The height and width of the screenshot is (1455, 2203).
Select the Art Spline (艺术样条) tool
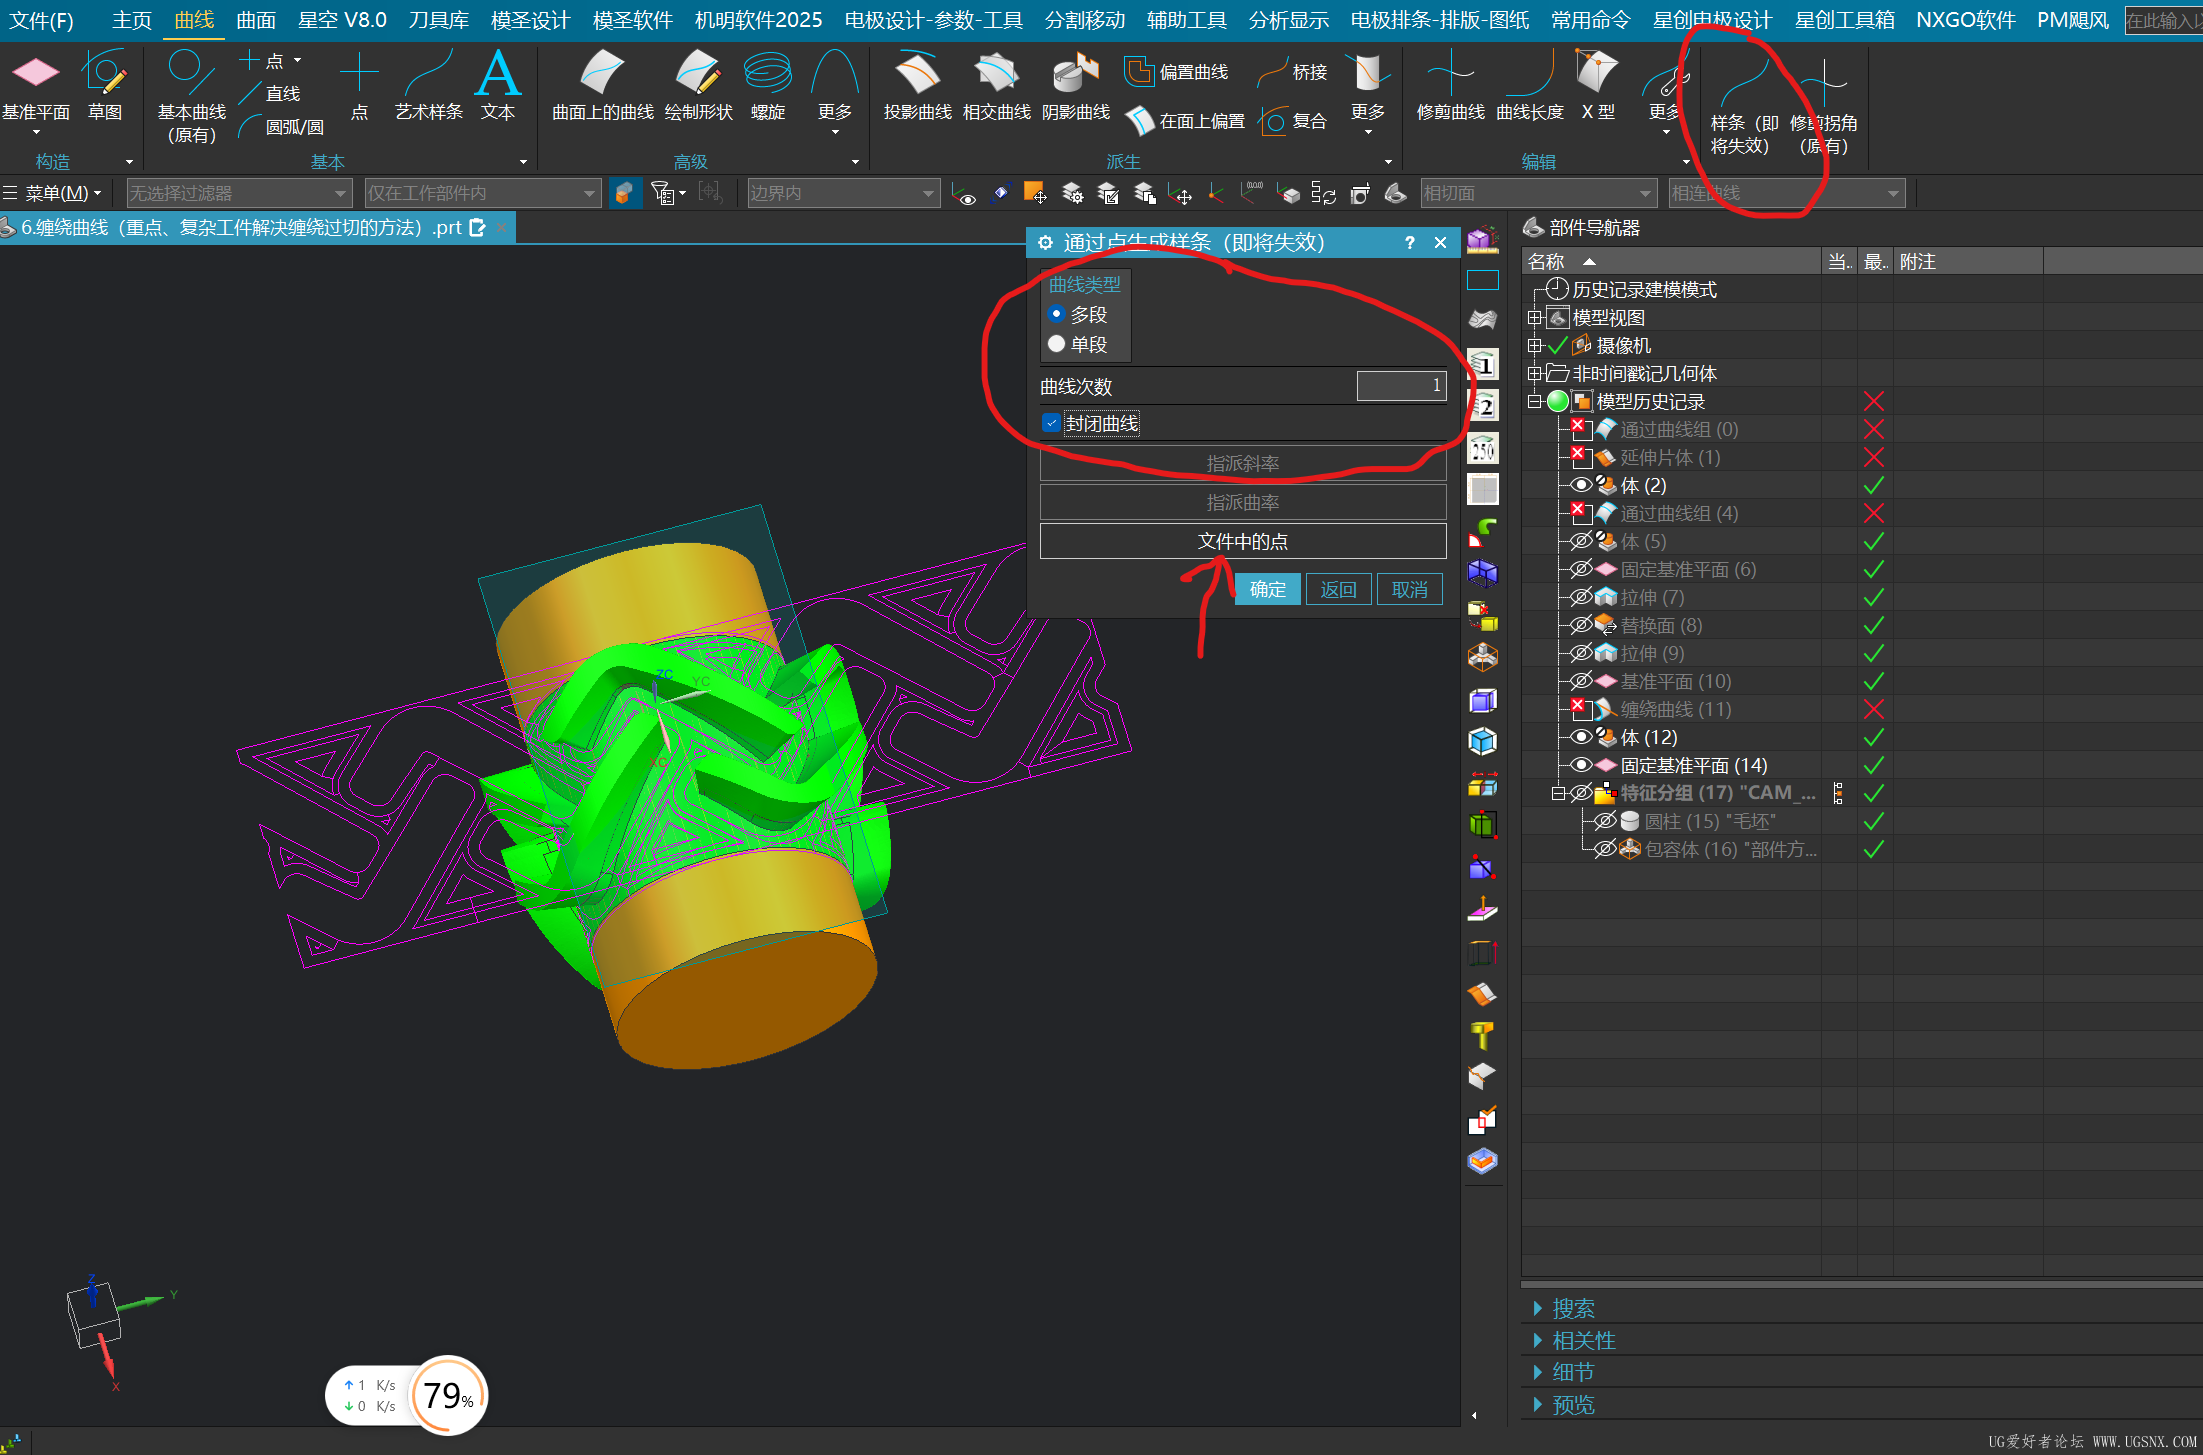[428, 76]
